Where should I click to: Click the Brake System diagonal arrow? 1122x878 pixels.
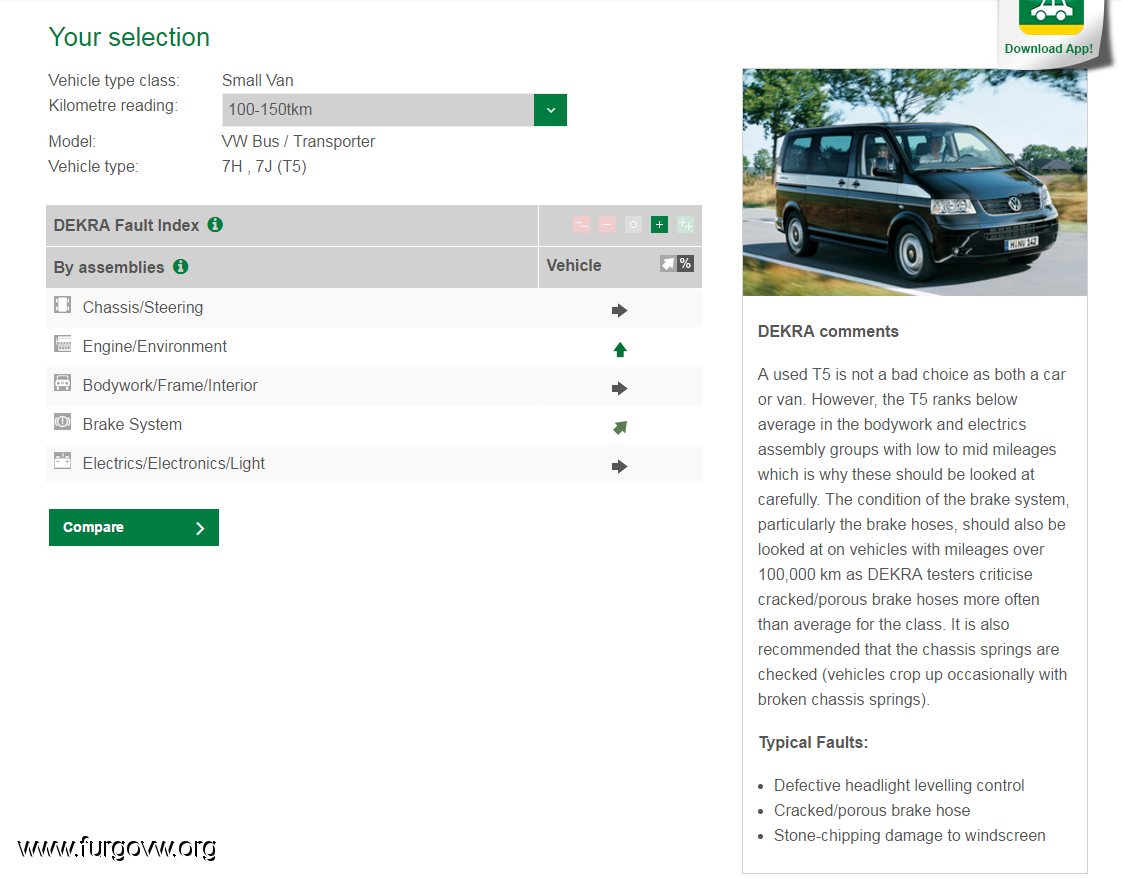(620, 427)
